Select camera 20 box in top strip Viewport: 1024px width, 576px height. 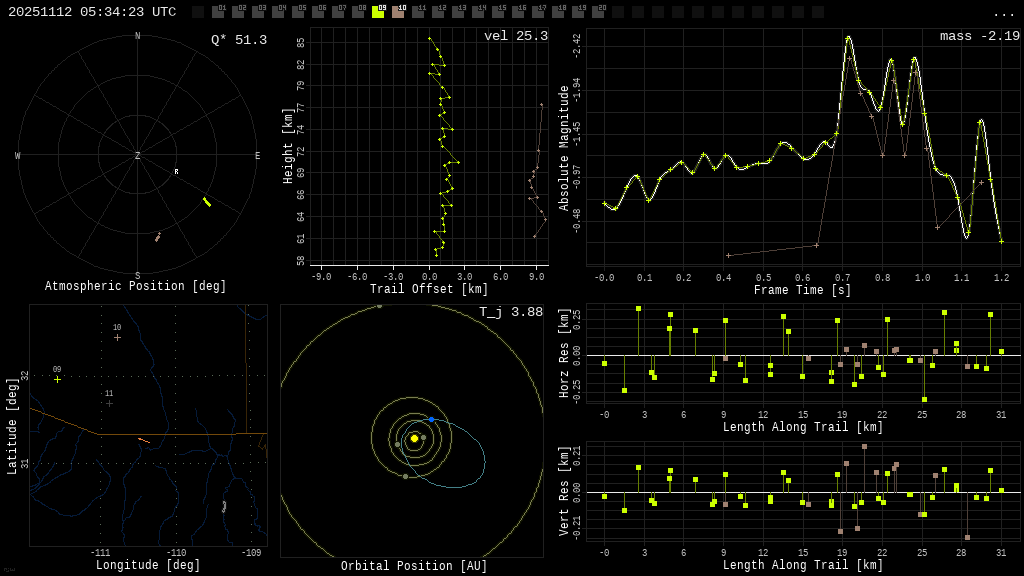click(x=598, y=12)
